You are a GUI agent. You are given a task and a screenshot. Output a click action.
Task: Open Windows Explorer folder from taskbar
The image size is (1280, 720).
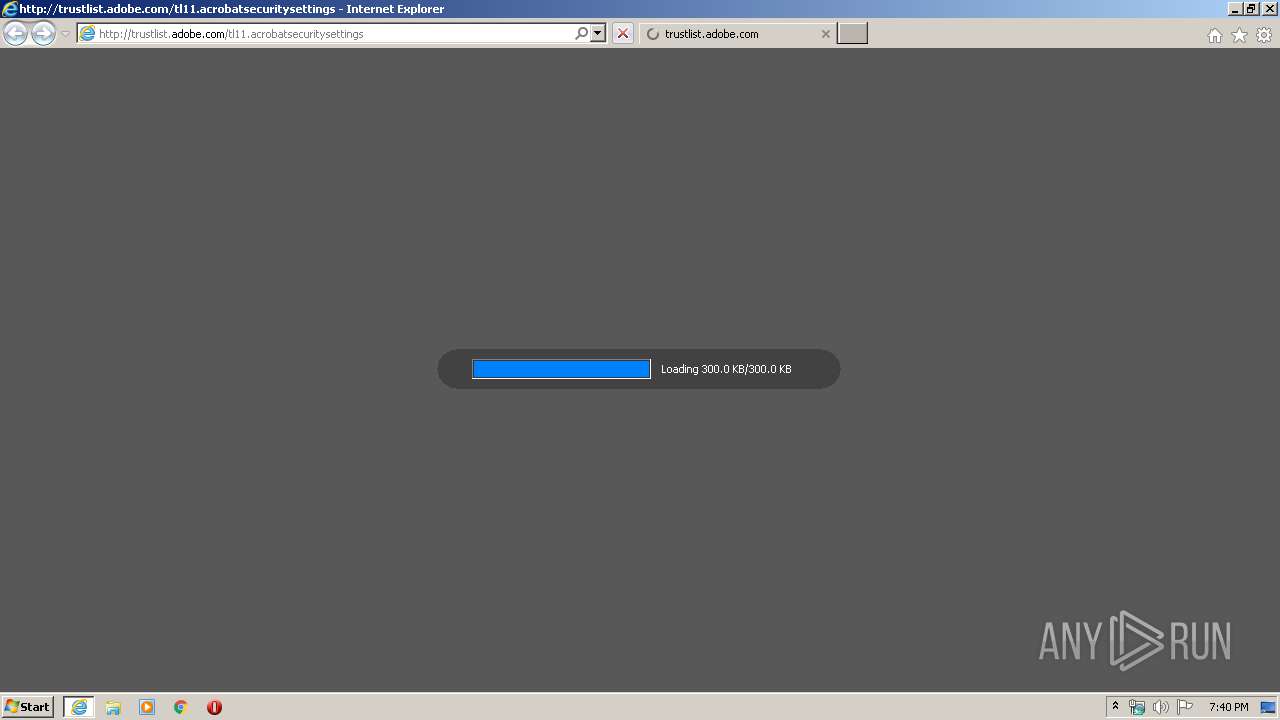(x=113, y=707)
